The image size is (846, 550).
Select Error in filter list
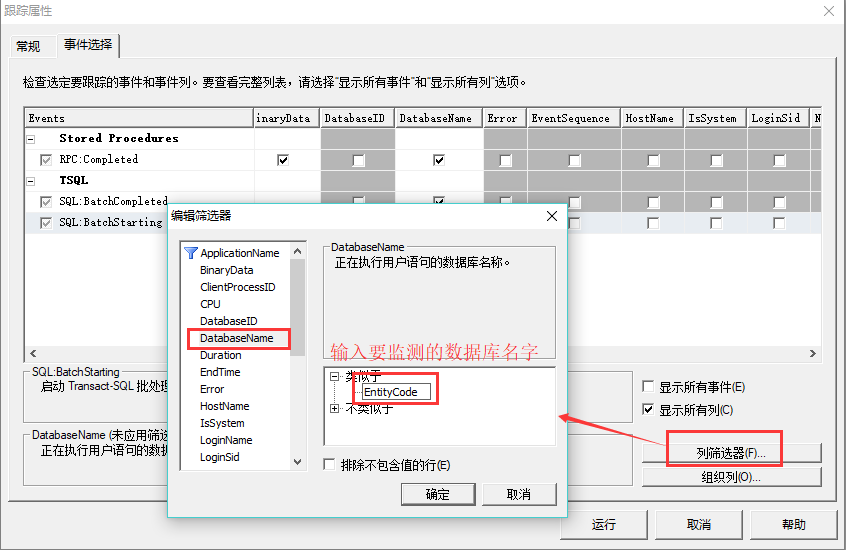(x=212, y=389)
